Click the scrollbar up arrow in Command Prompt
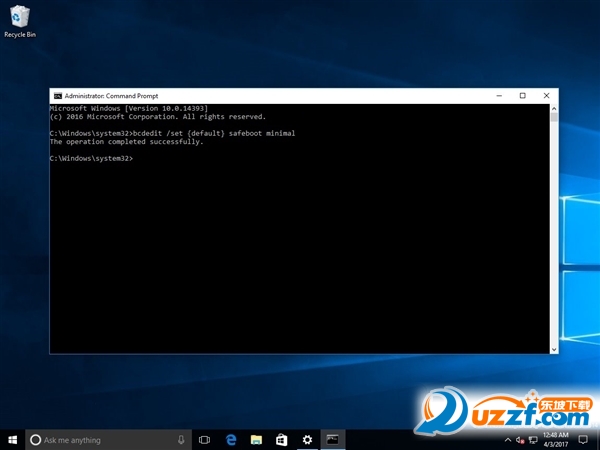 pyautogui.click(x=554, y=109)
